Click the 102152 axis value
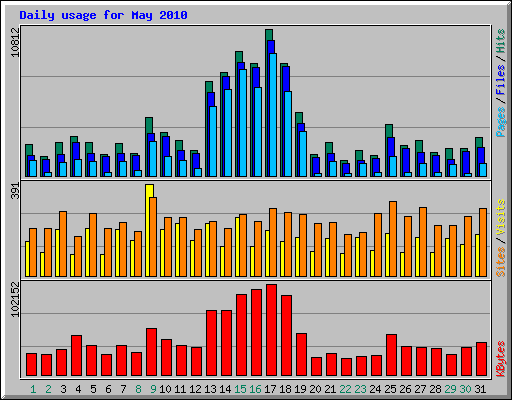Screen dimensions: 512x400 point(15,299)
